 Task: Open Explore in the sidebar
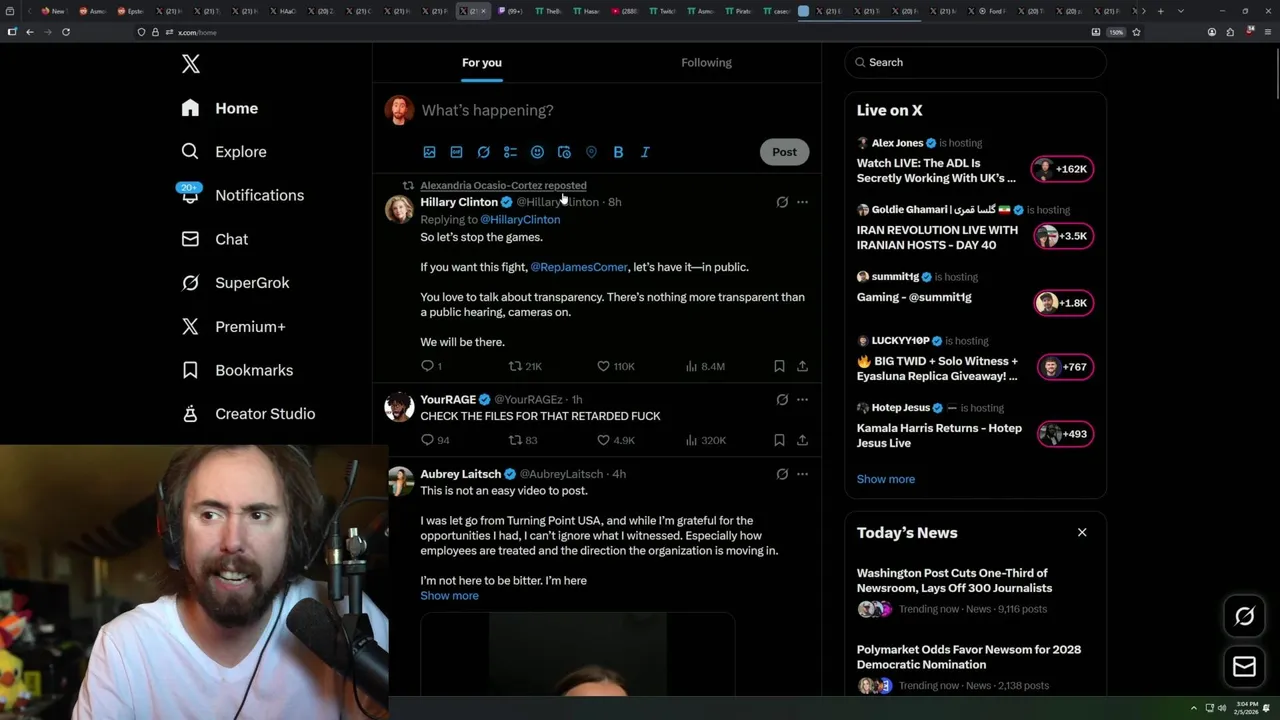224,152
